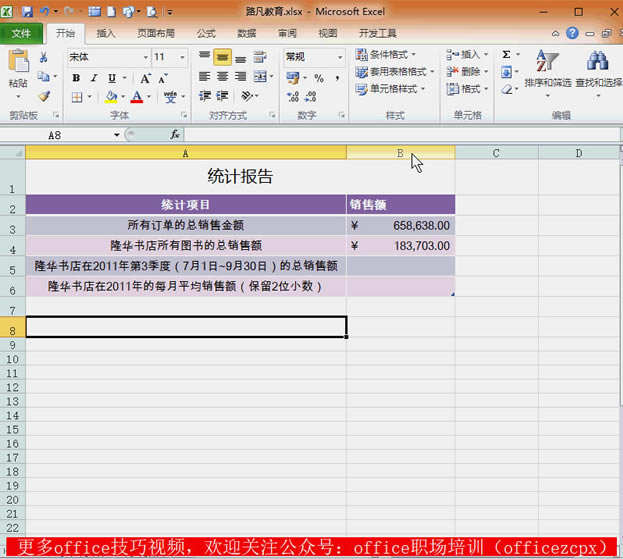The image size is (623, 559).
Task: Open Find and Select binoculars tool
Action: coord(598,62)
